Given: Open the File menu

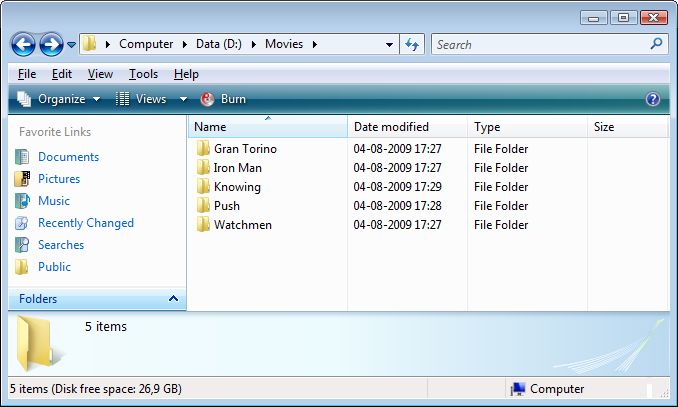Looking at the screenshot, I should pyautogui.click(x=27, y=74).
